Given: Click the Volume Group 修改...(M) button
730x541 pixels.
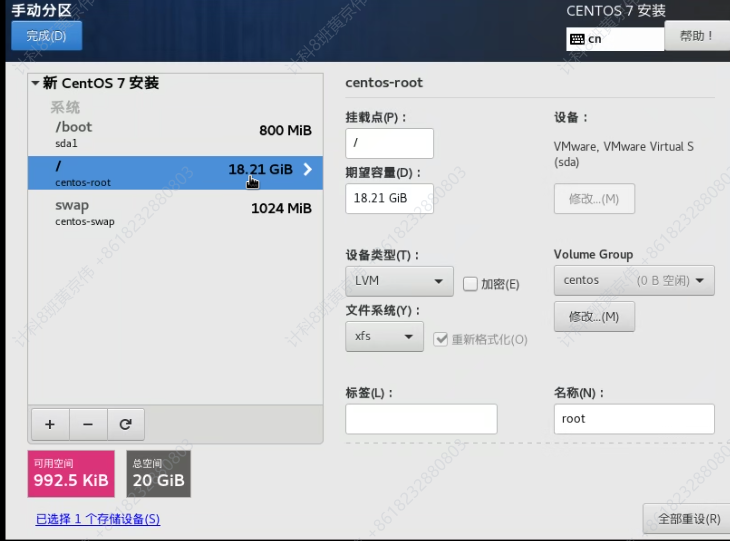Looking at the screenshot, I should pos(594,317).
